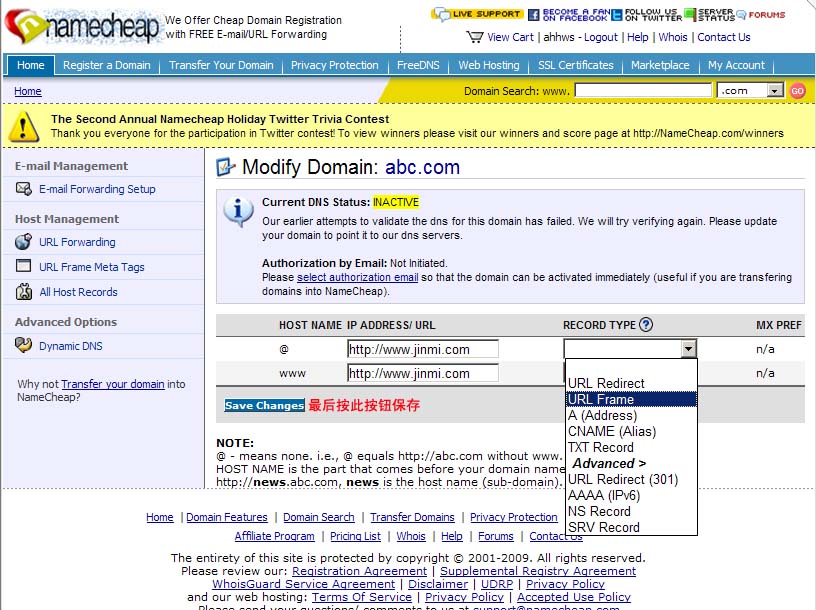Click the Become a Fan on Facebook icon

(534, 14)
